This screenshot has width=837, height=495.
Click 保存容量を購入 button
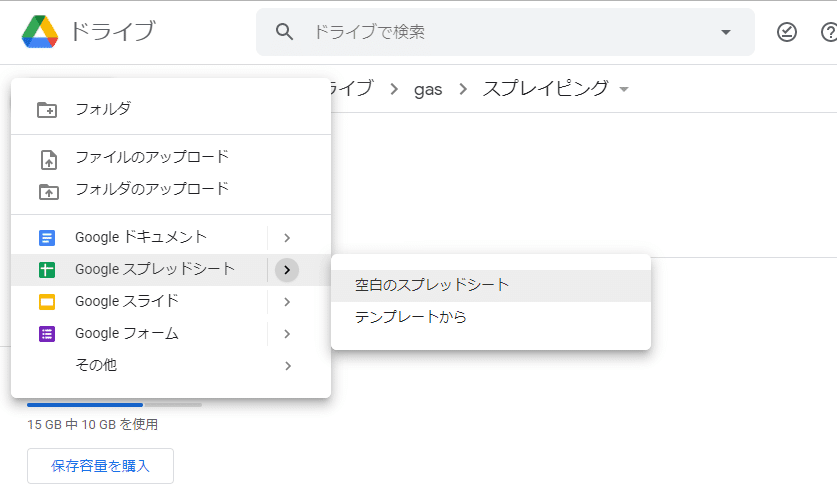tap(100, 466)
